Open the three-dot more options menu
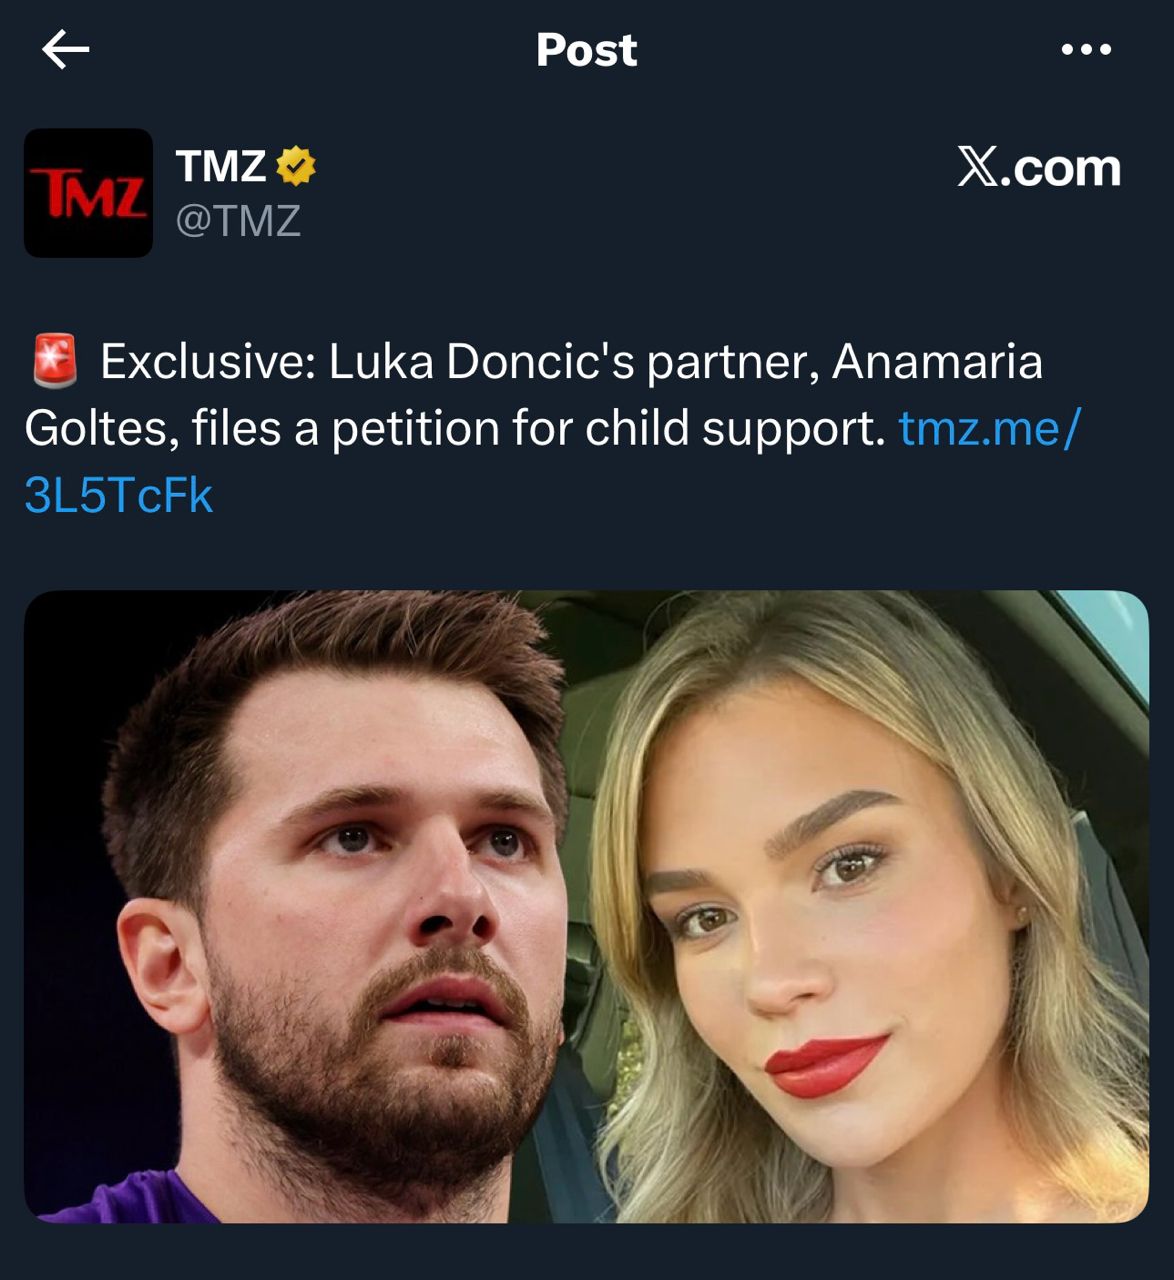 [1086, 49]
